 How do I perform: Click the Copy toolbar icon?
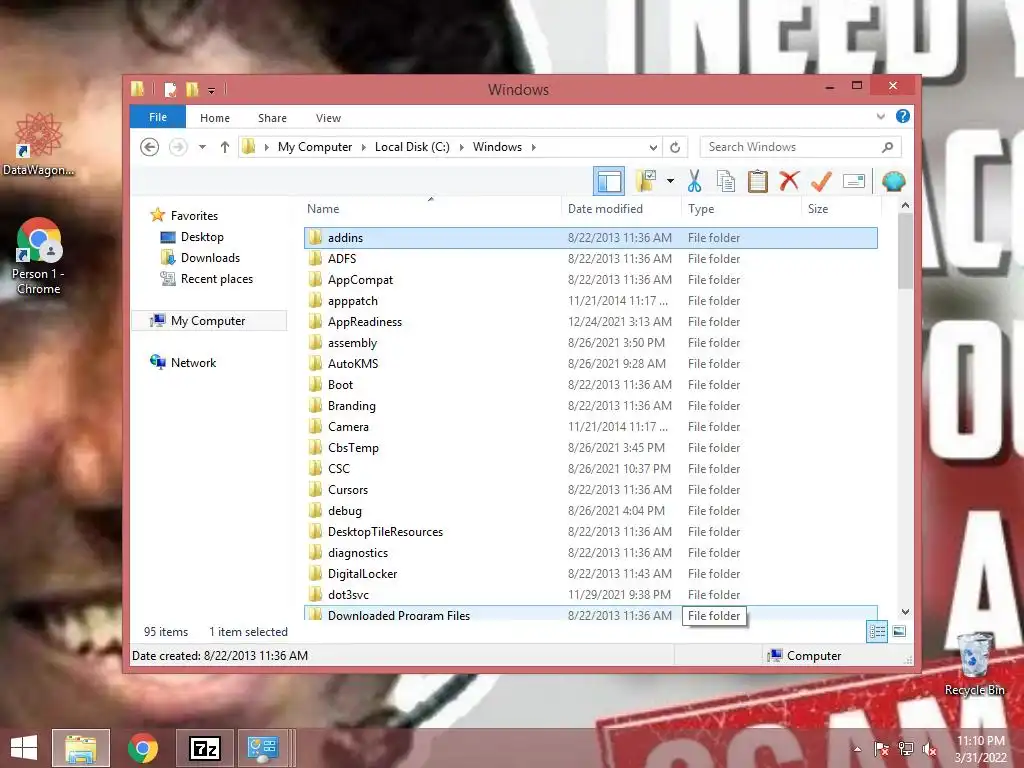[726, 181]
